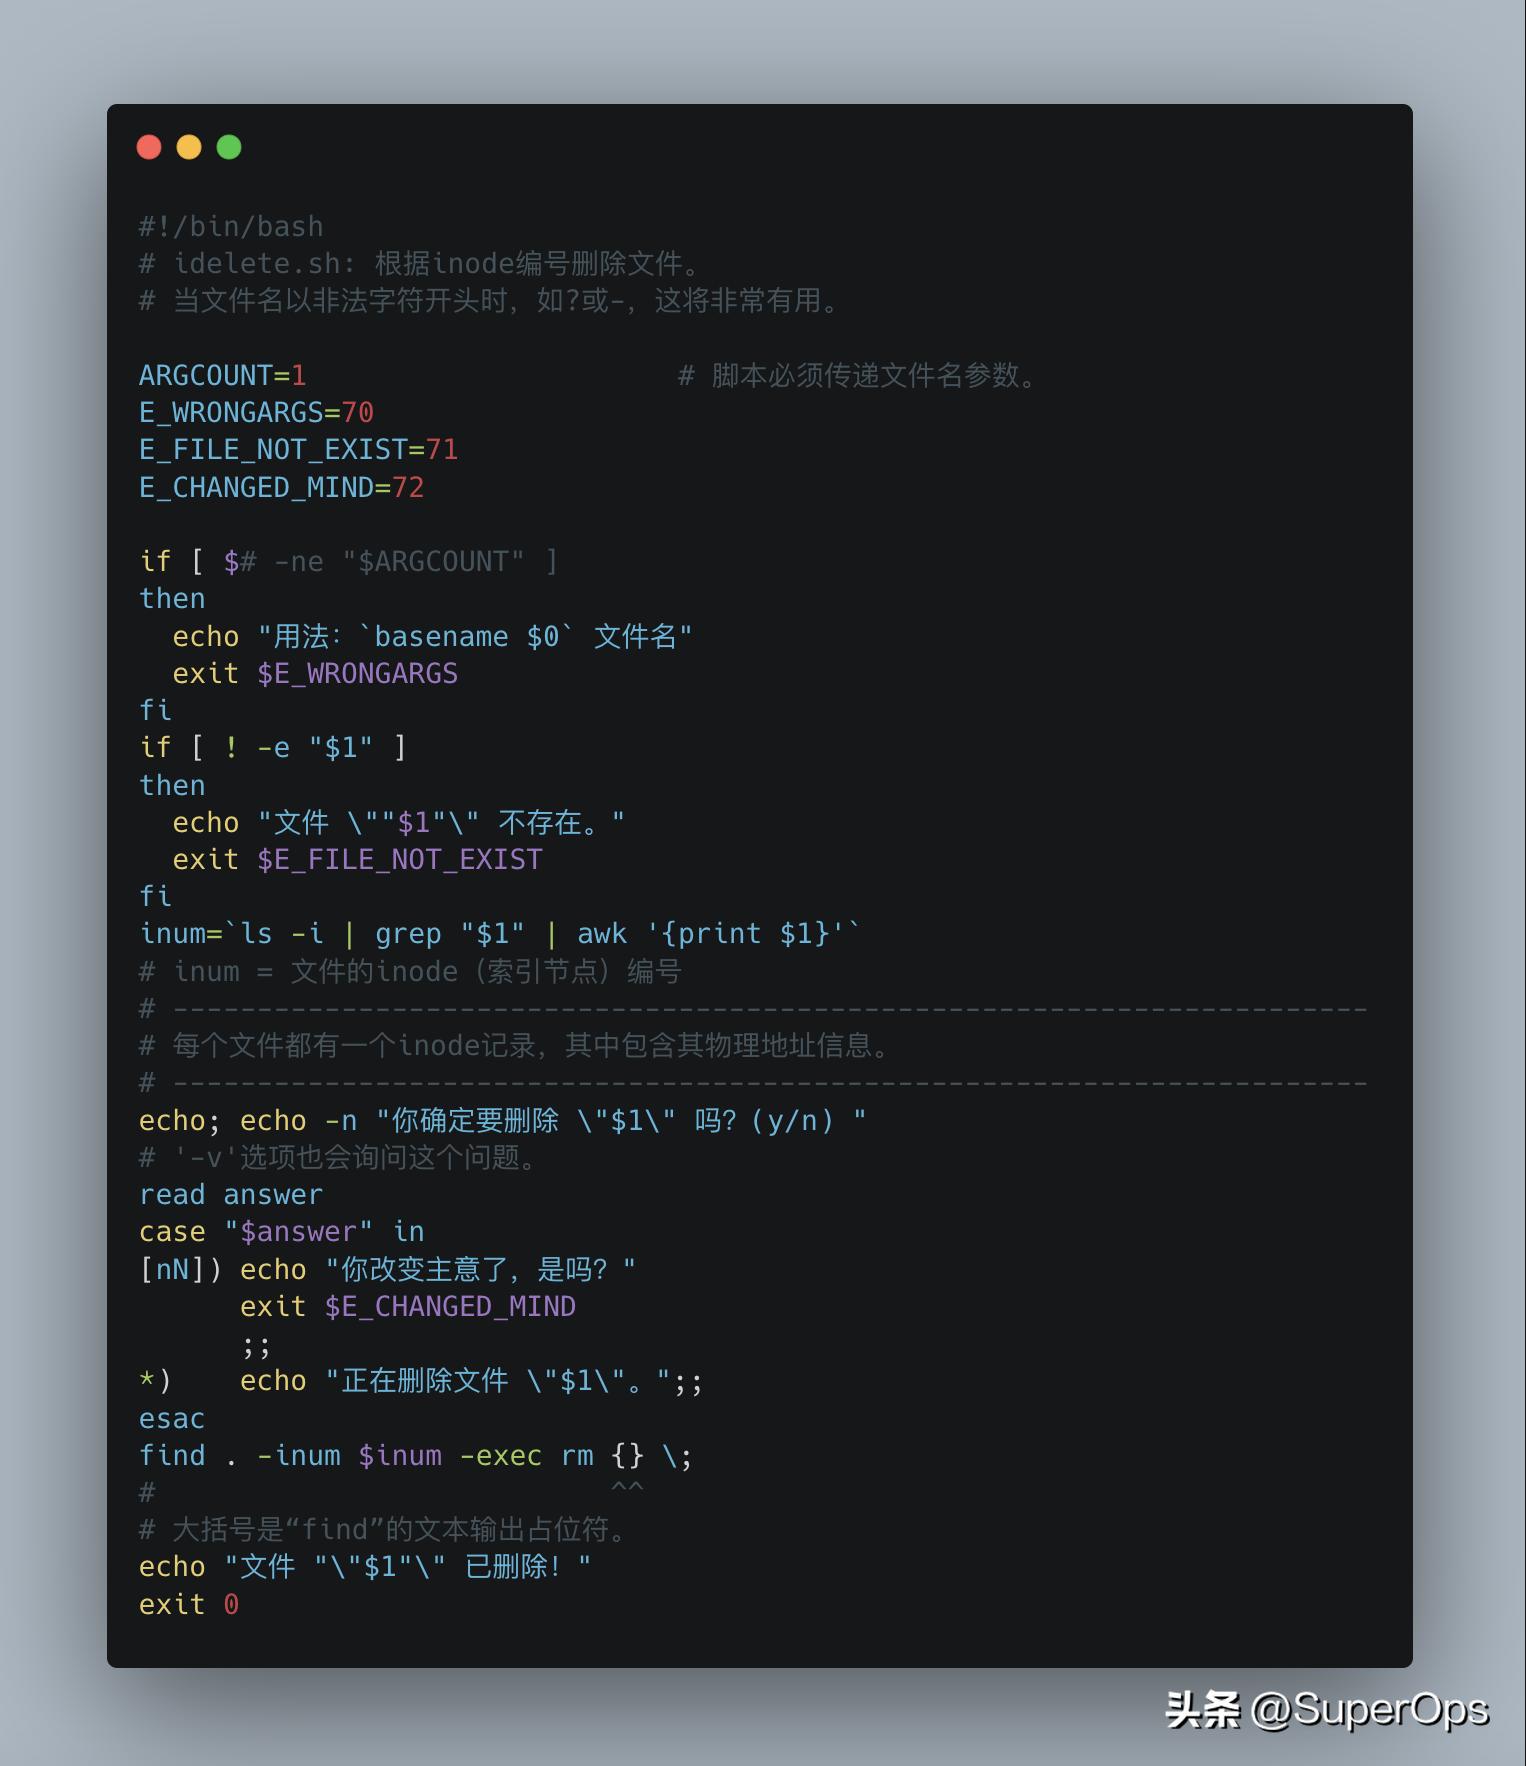Click the 'E_WRONGARGS=70' line
This screenshot has width=1526, height=1766.
pyautogui.click(x=257, y=413)
